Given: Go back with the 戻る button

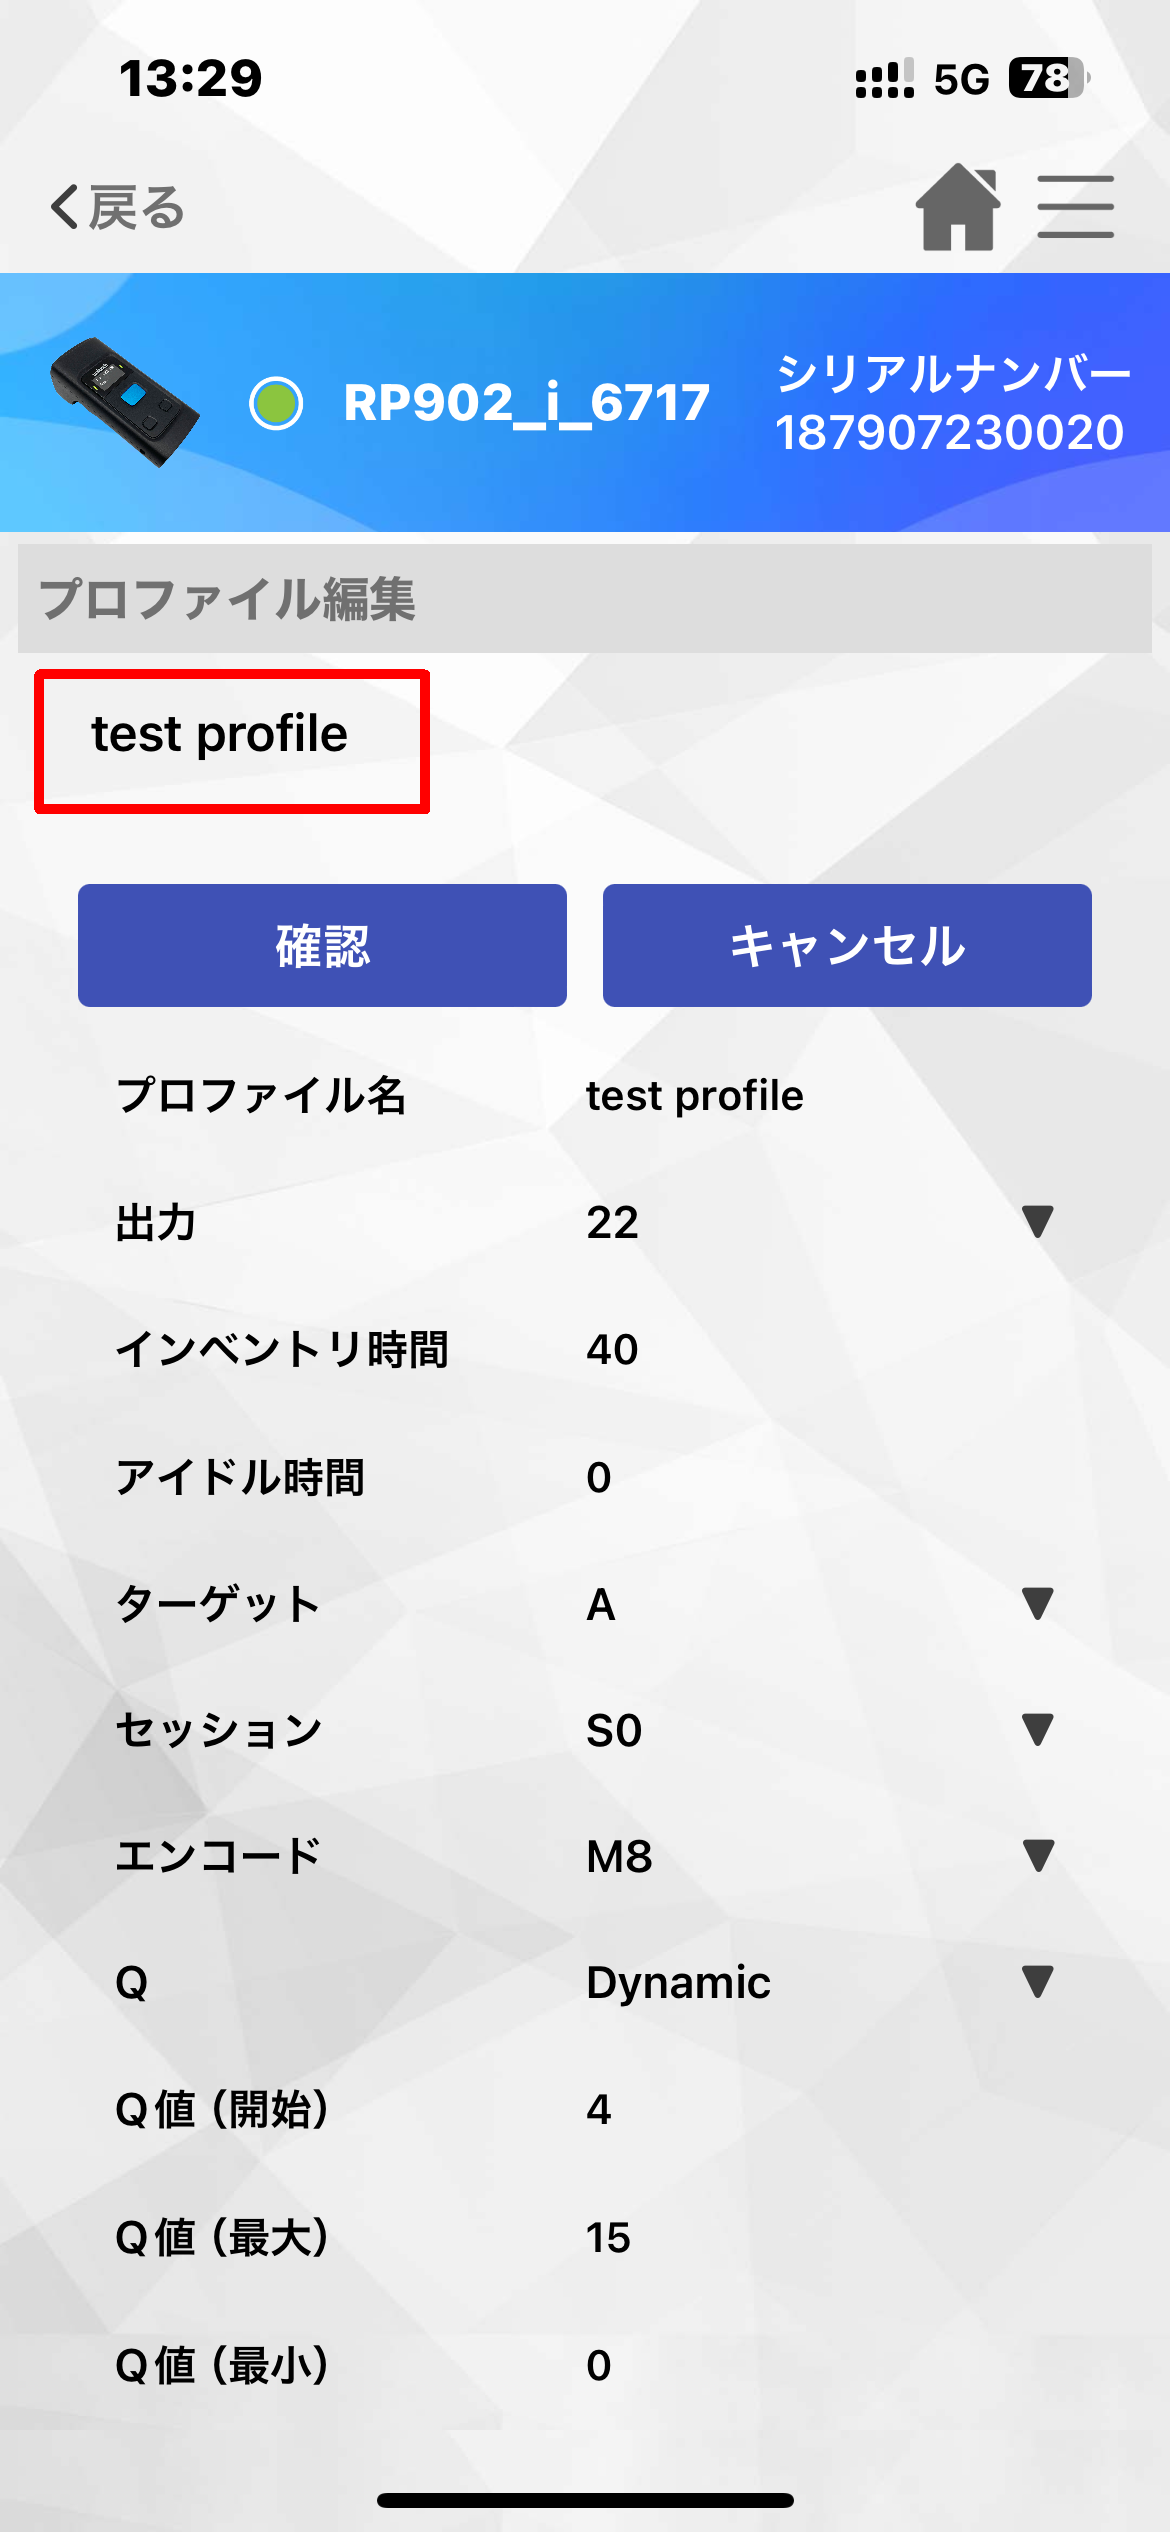Looking at the screenshot, I should (117, 207).
